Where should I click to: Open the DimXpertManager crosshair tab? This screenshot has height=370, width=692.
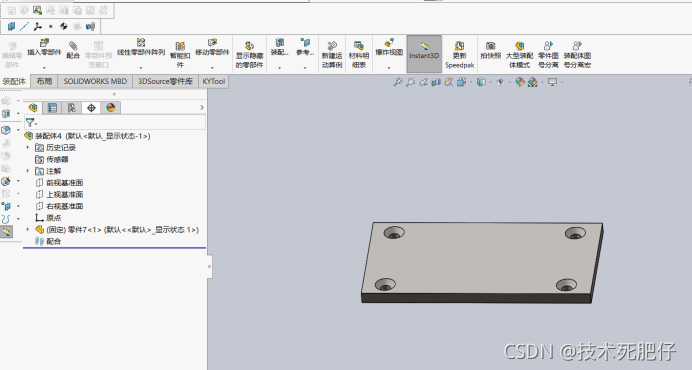(91, 108)
